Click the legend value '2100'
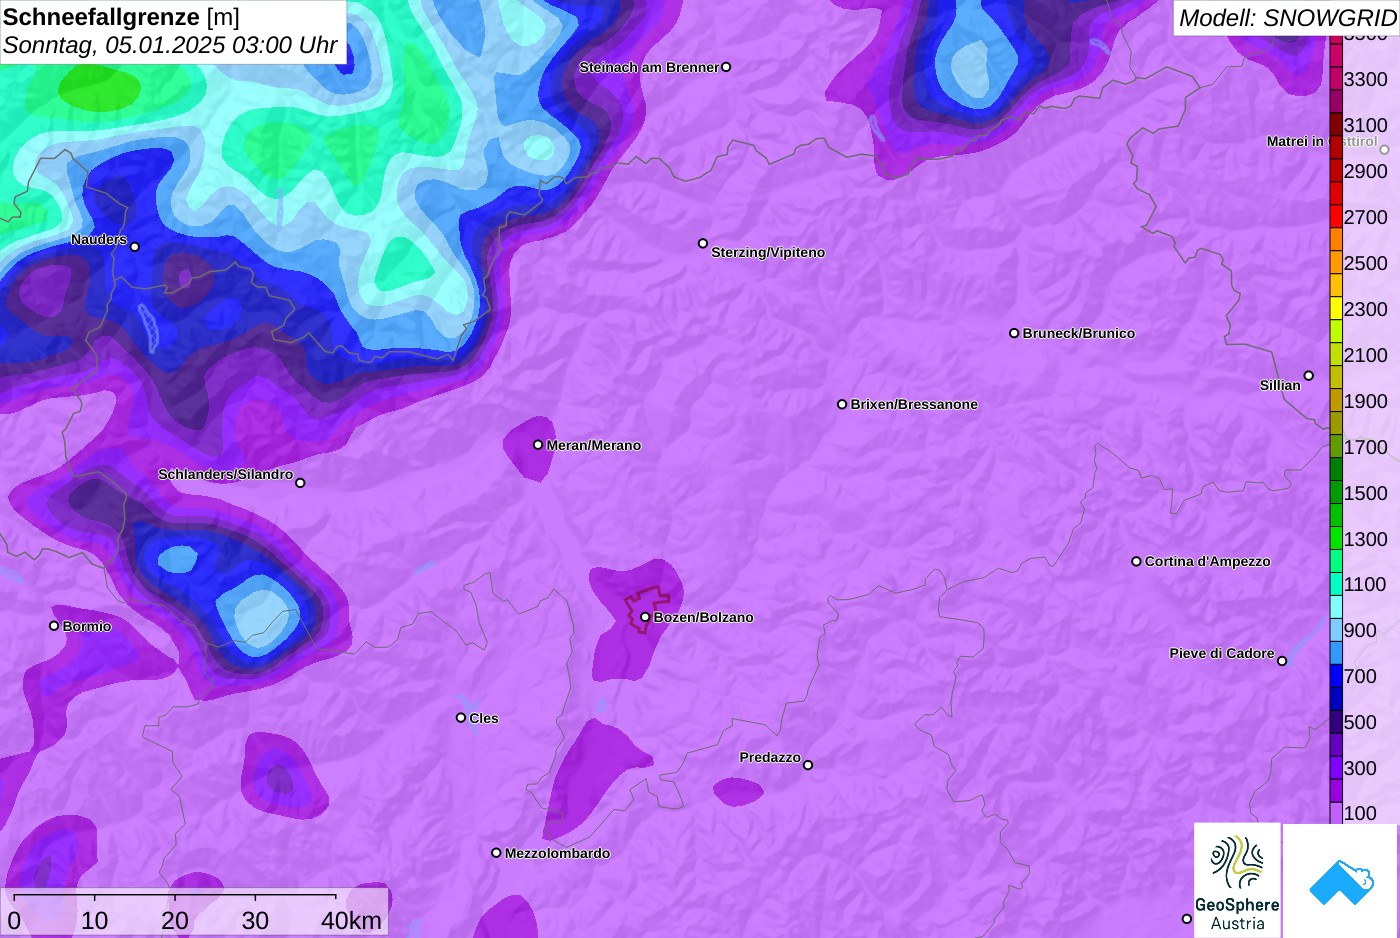Screen dimensions: 1400x938 (1366, 355)
